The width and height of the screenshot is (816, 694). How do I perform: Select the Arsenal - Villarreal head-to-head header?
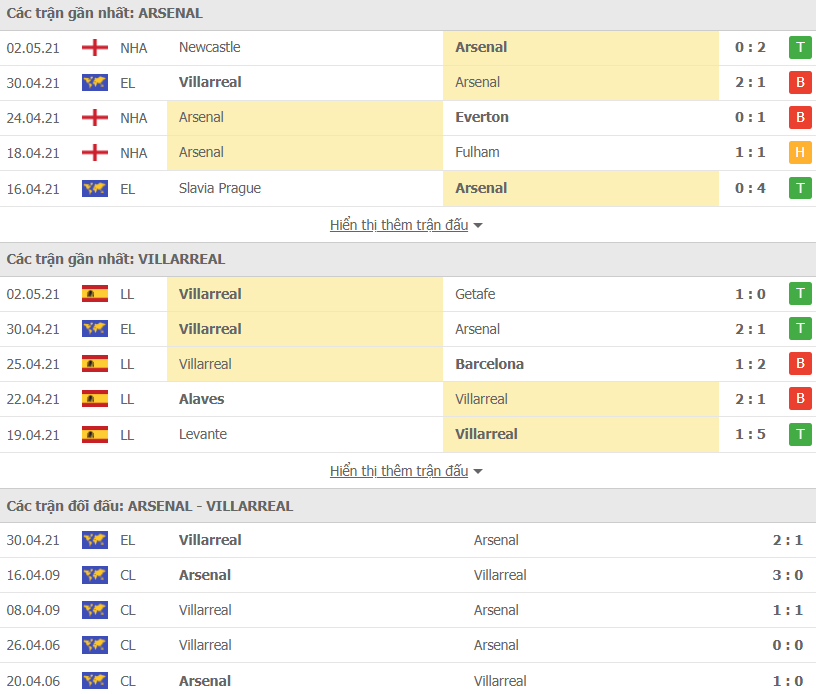(150, 506)
